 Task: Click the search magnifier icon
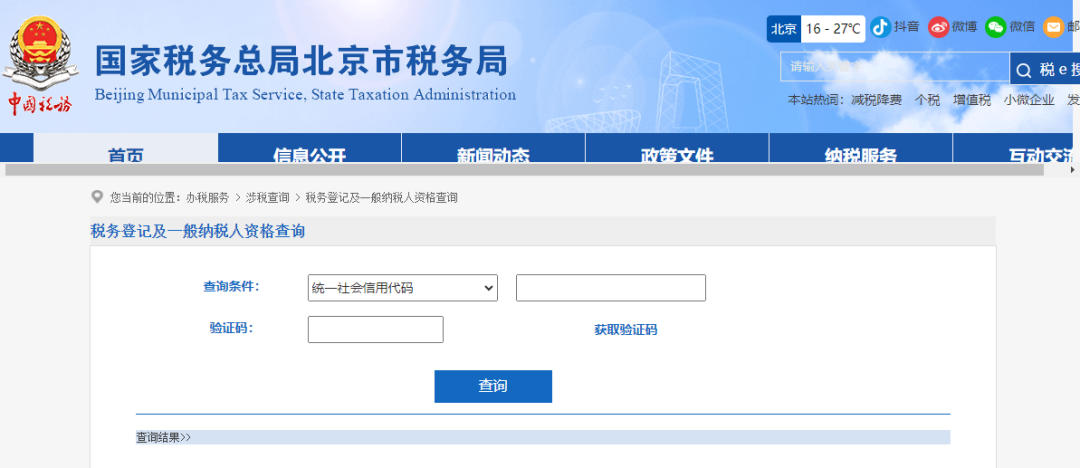point(1024,70)
